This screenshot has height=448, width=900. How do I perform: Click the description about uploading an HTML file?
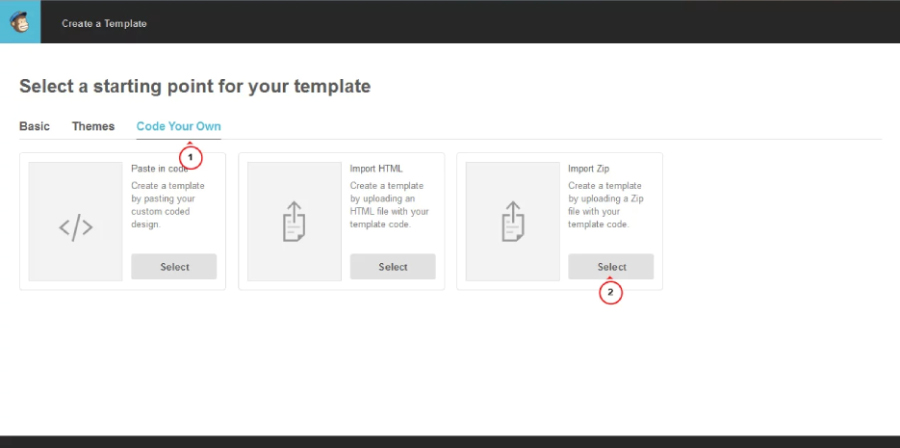point(389,205)
